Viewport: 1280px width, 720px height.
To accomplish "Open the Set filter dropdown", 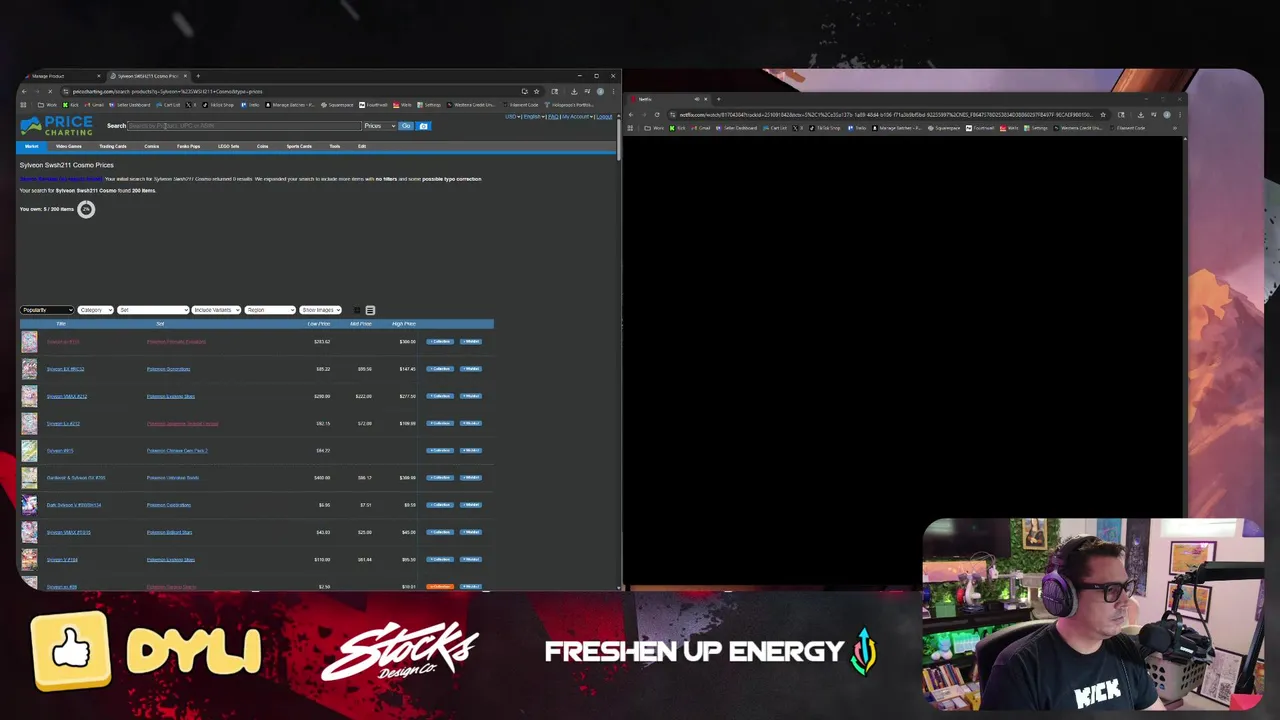I will 153,310.
